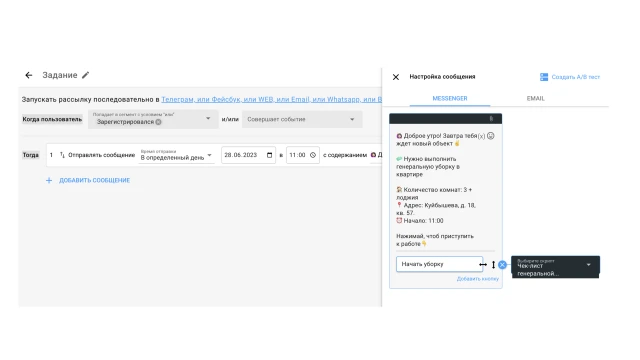Screen dimensions: 640x360
Task: Click the reorder arrows icon beside Отправлять сообщение
Action: 62,155
